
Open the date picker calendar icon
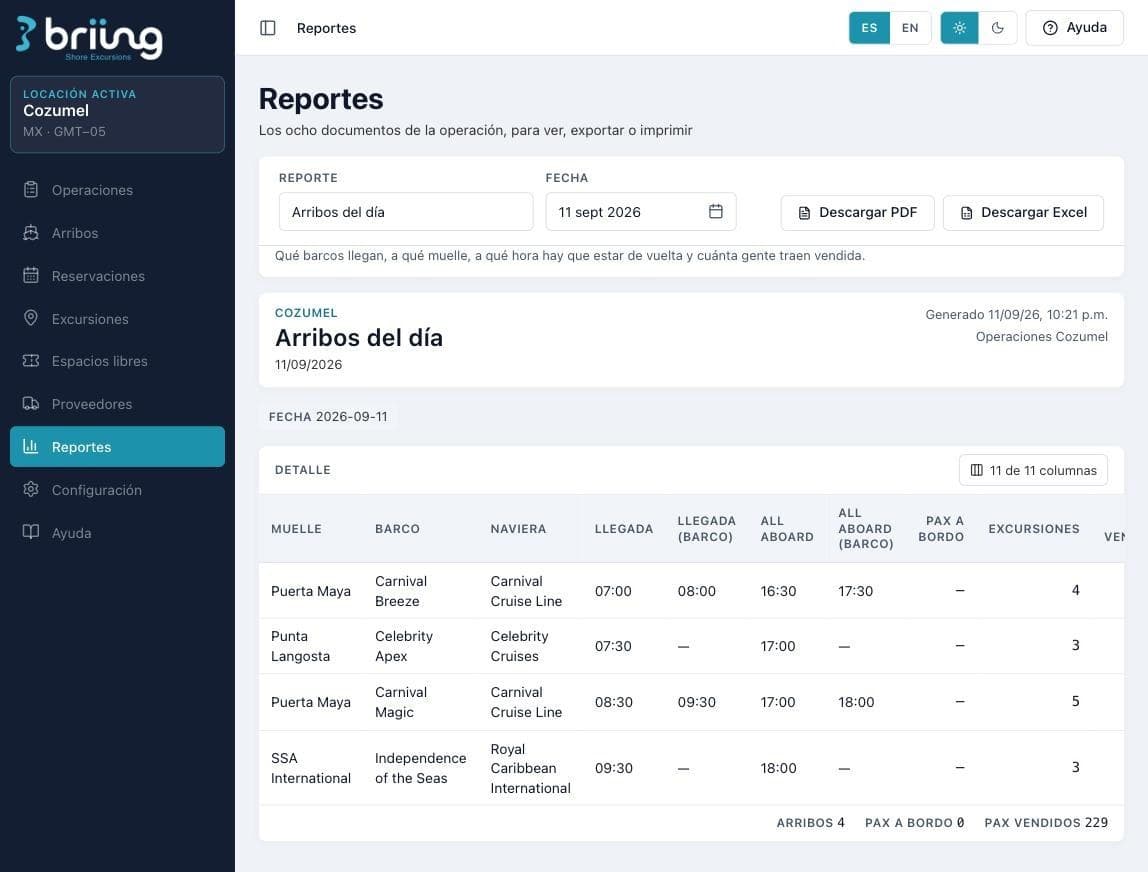(716, 212)
